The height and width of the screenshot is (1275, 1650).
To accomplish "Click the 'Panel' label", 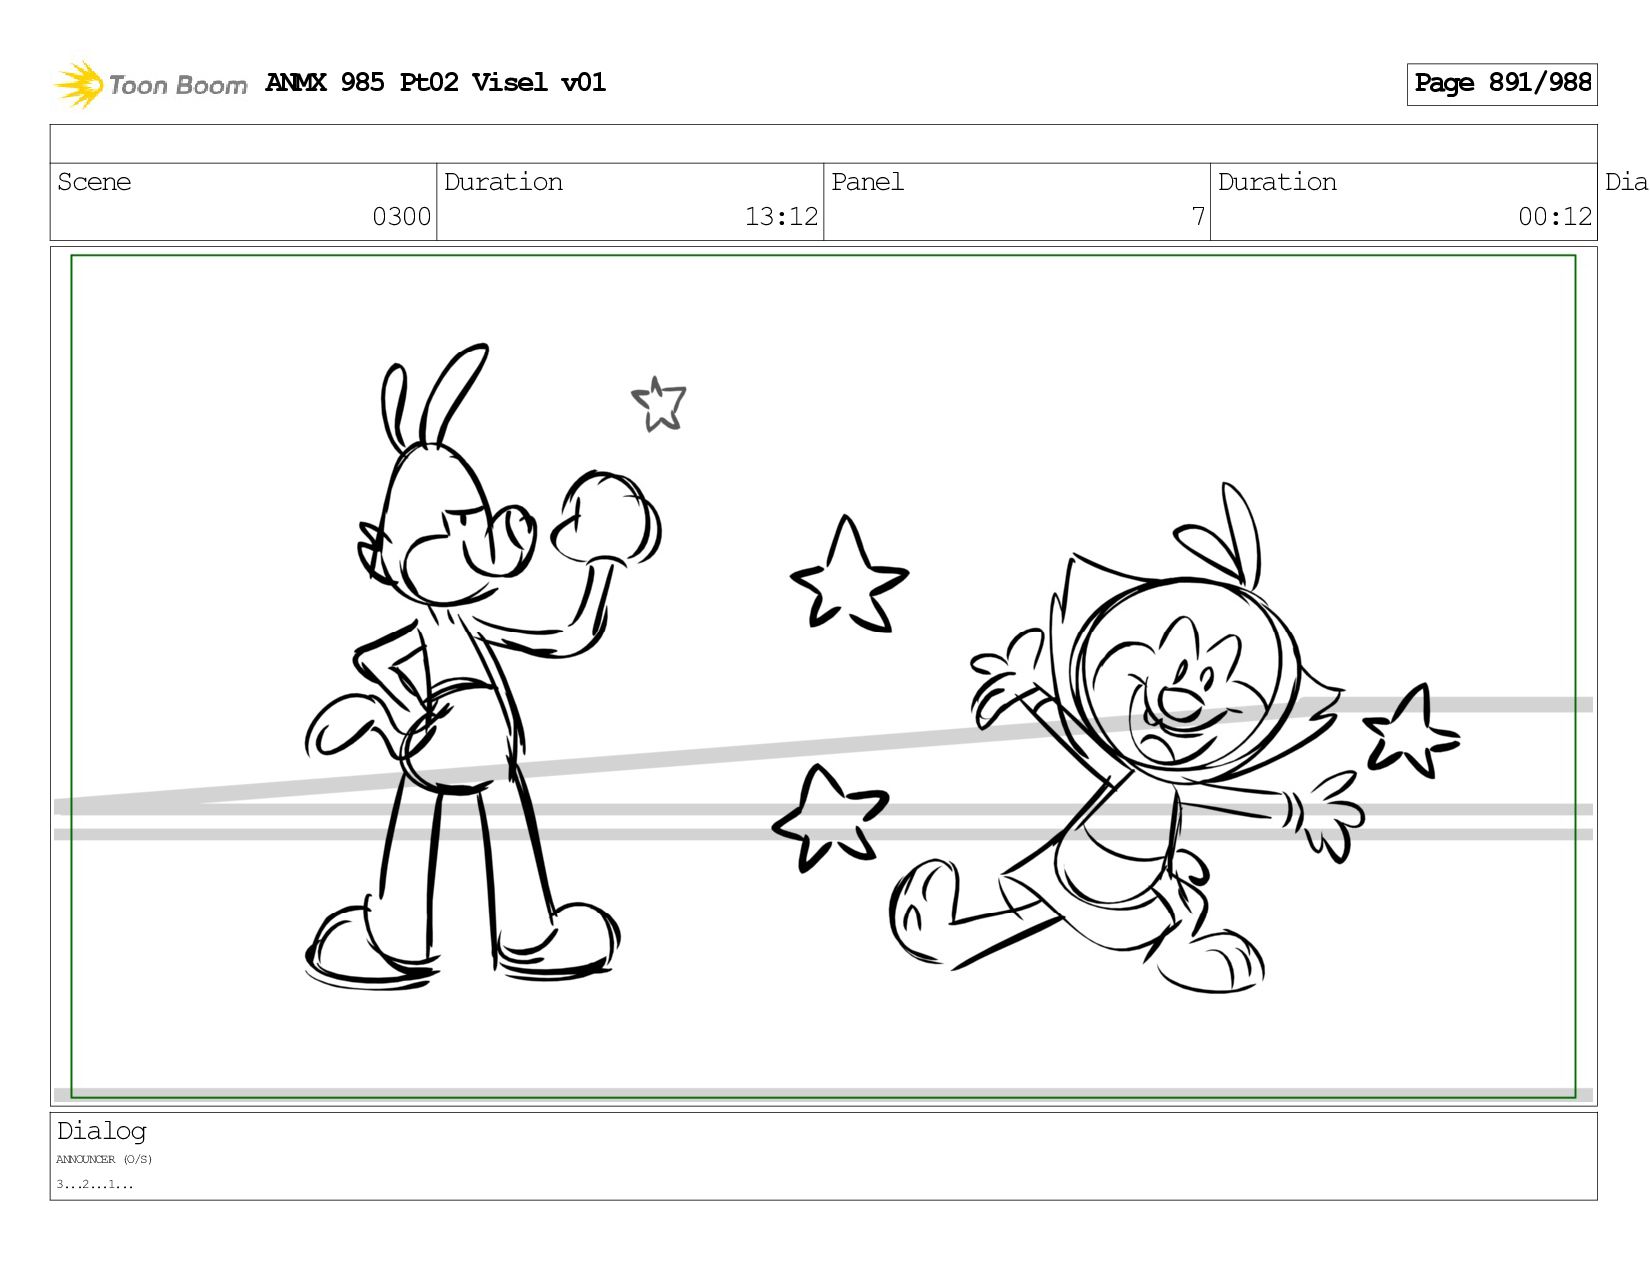I will pyautogui.click(x=867, y=182).
